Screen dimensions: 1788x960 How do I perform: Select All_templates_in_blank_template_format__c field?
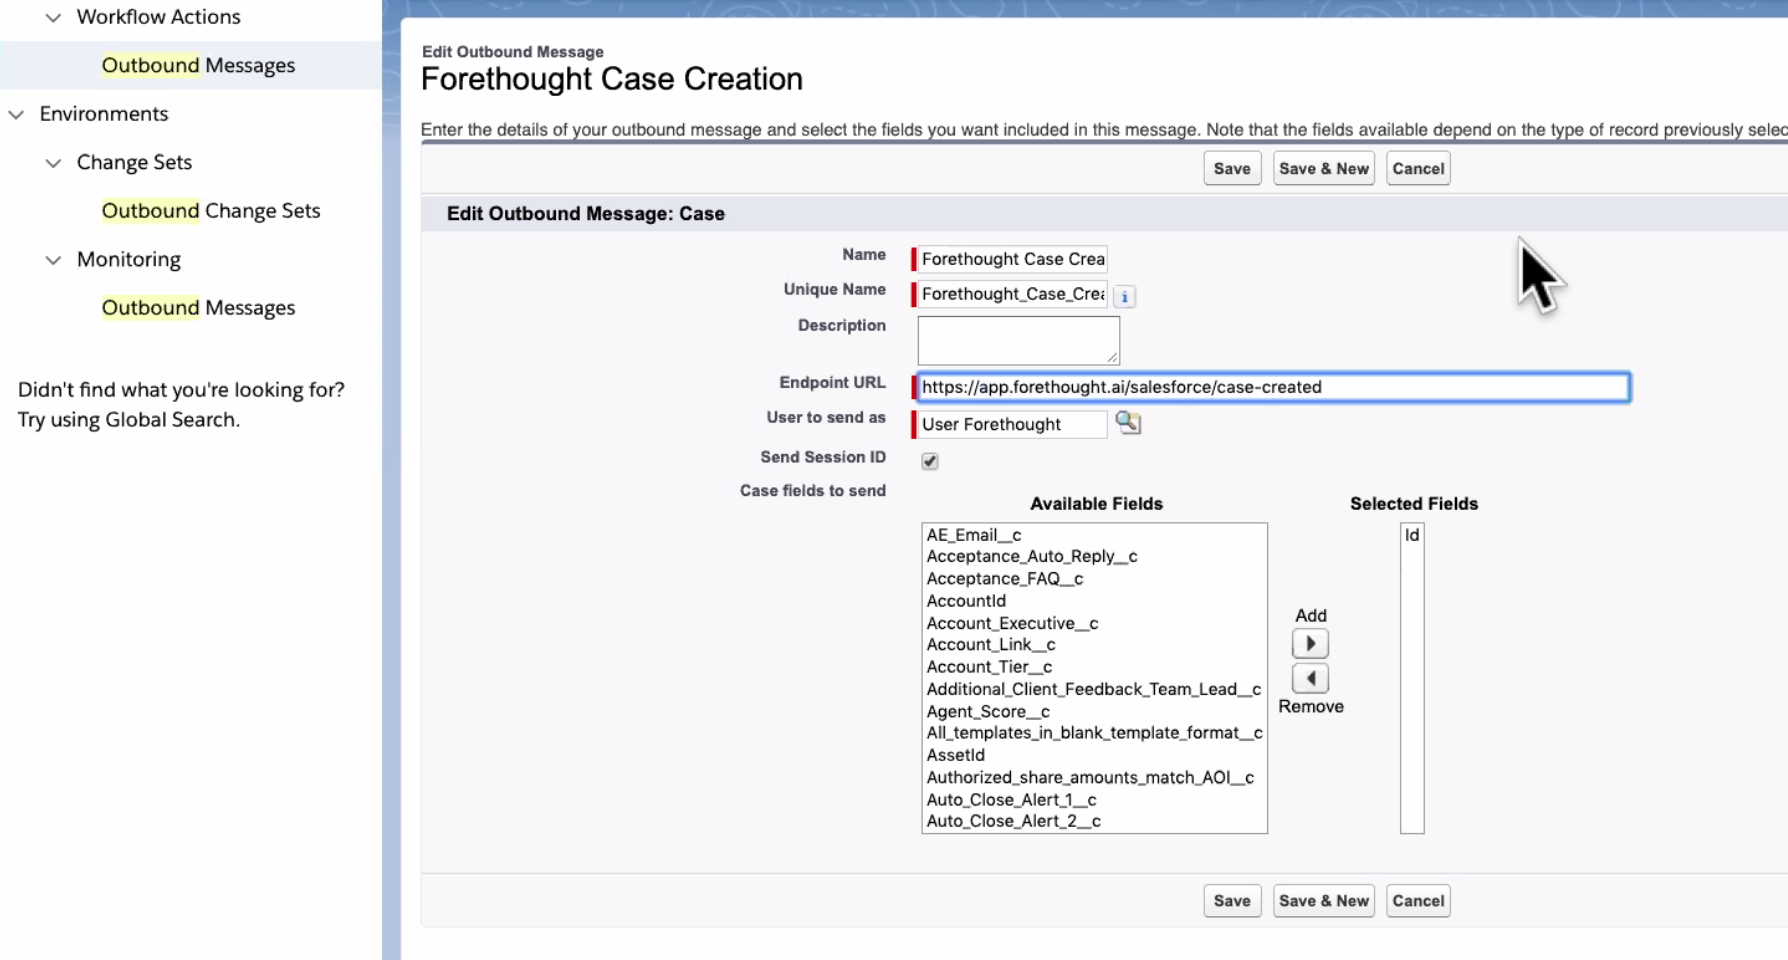tap(1094, 733)
